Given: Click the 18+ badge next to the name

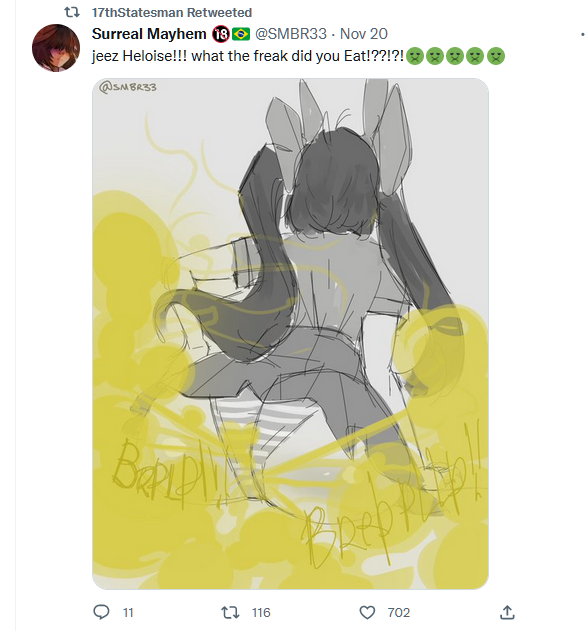Looking at the screenshot, I should 220,35.
